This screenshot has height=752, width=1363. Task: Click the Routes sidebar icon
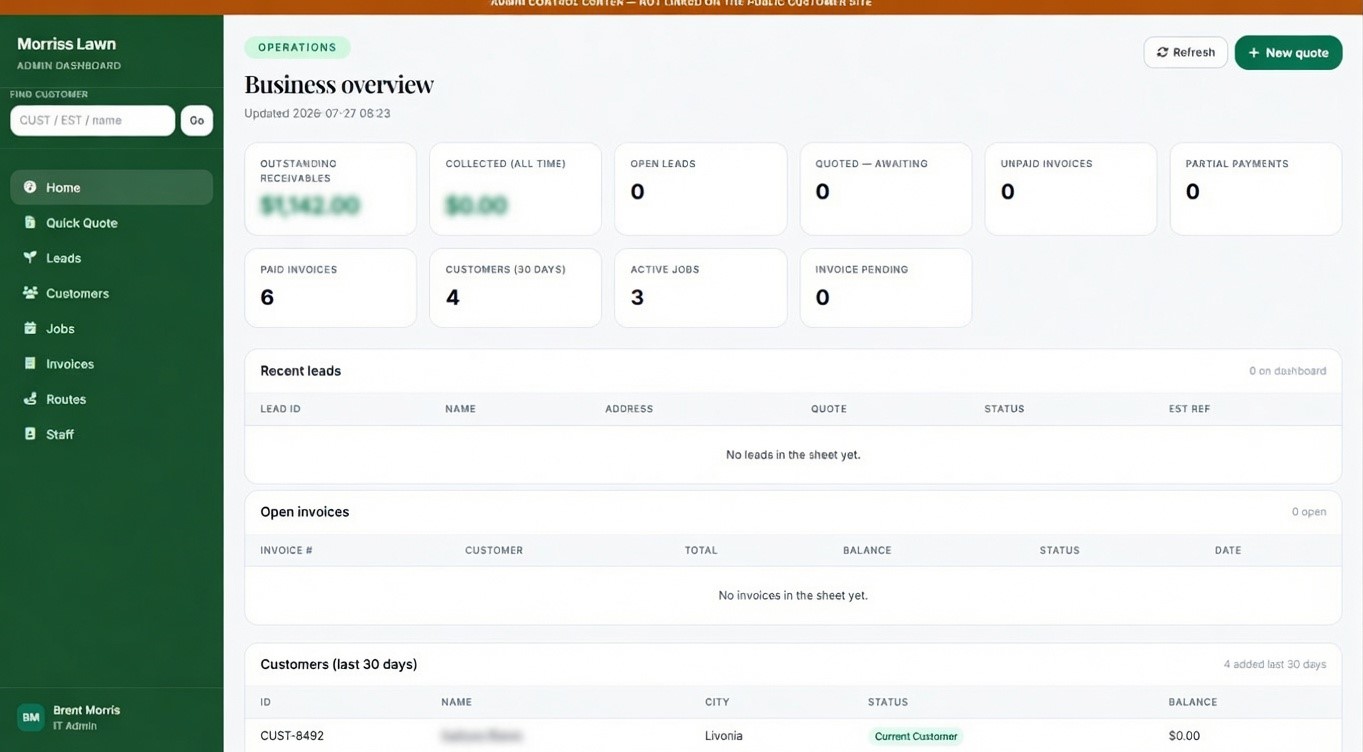(30, 398)
